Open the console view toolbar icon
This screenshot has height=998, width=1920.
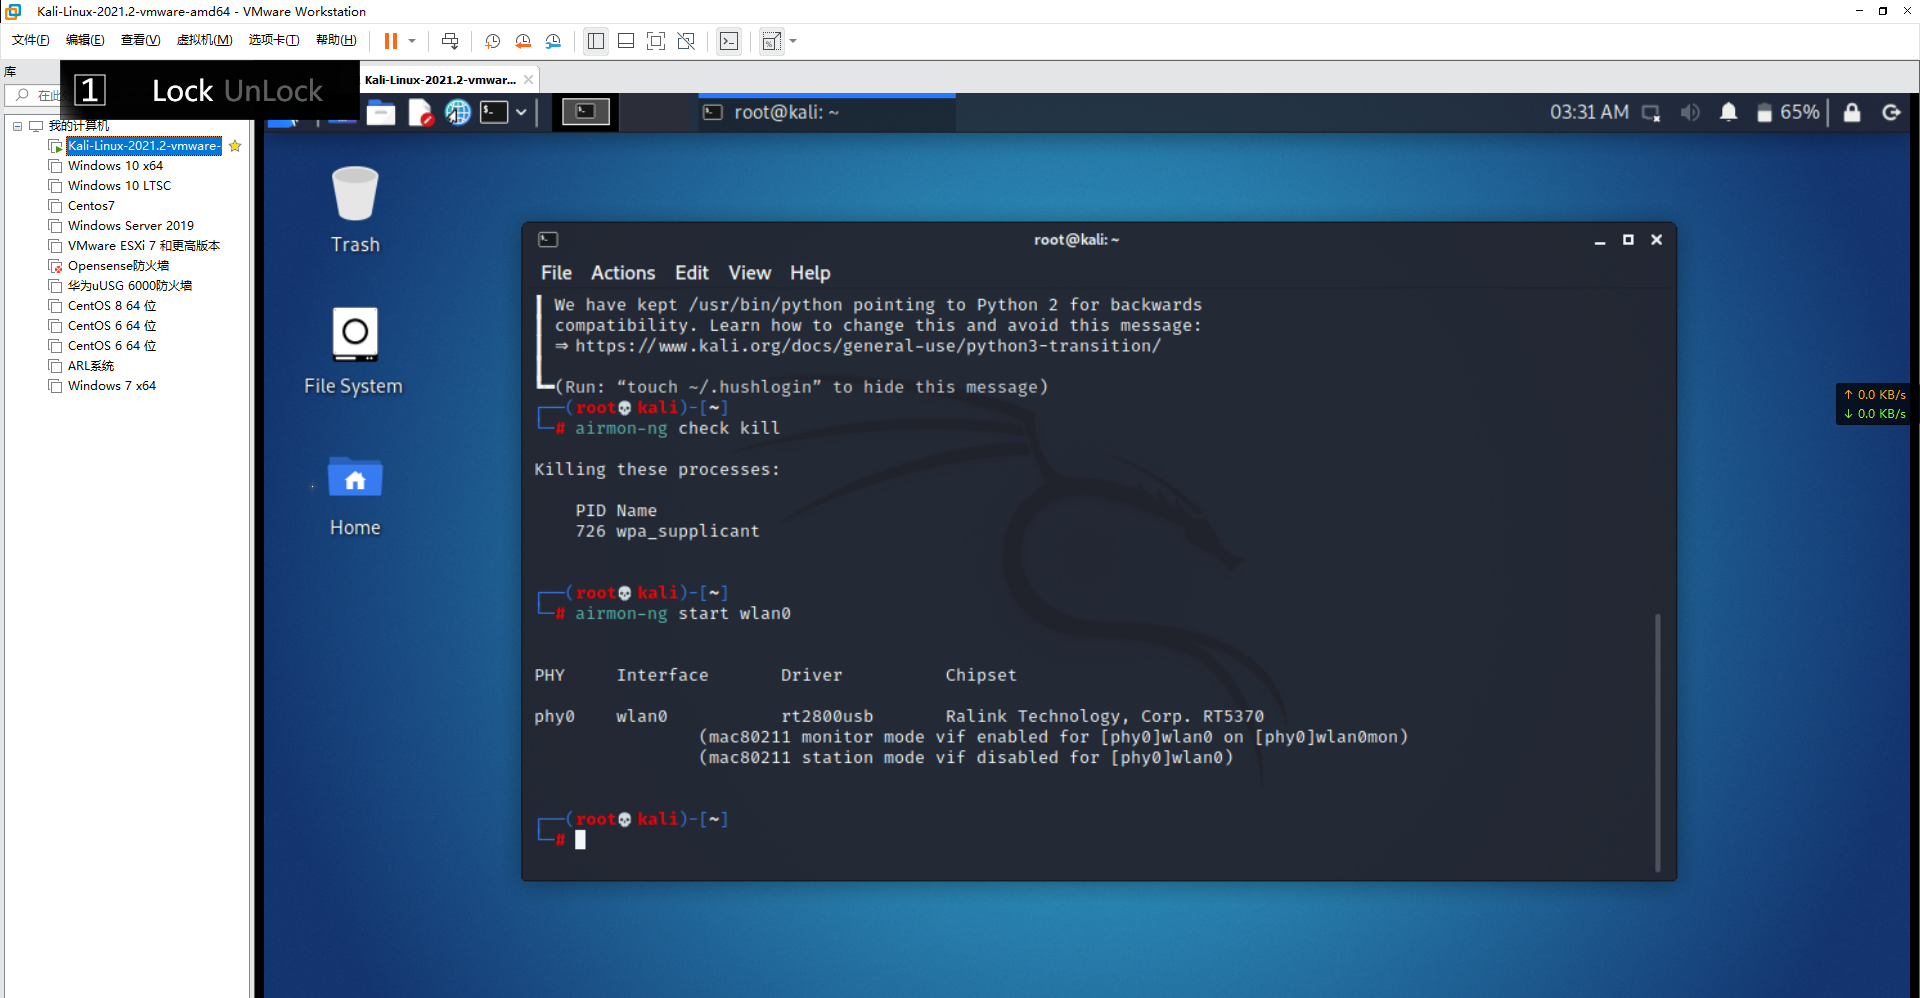729,41
